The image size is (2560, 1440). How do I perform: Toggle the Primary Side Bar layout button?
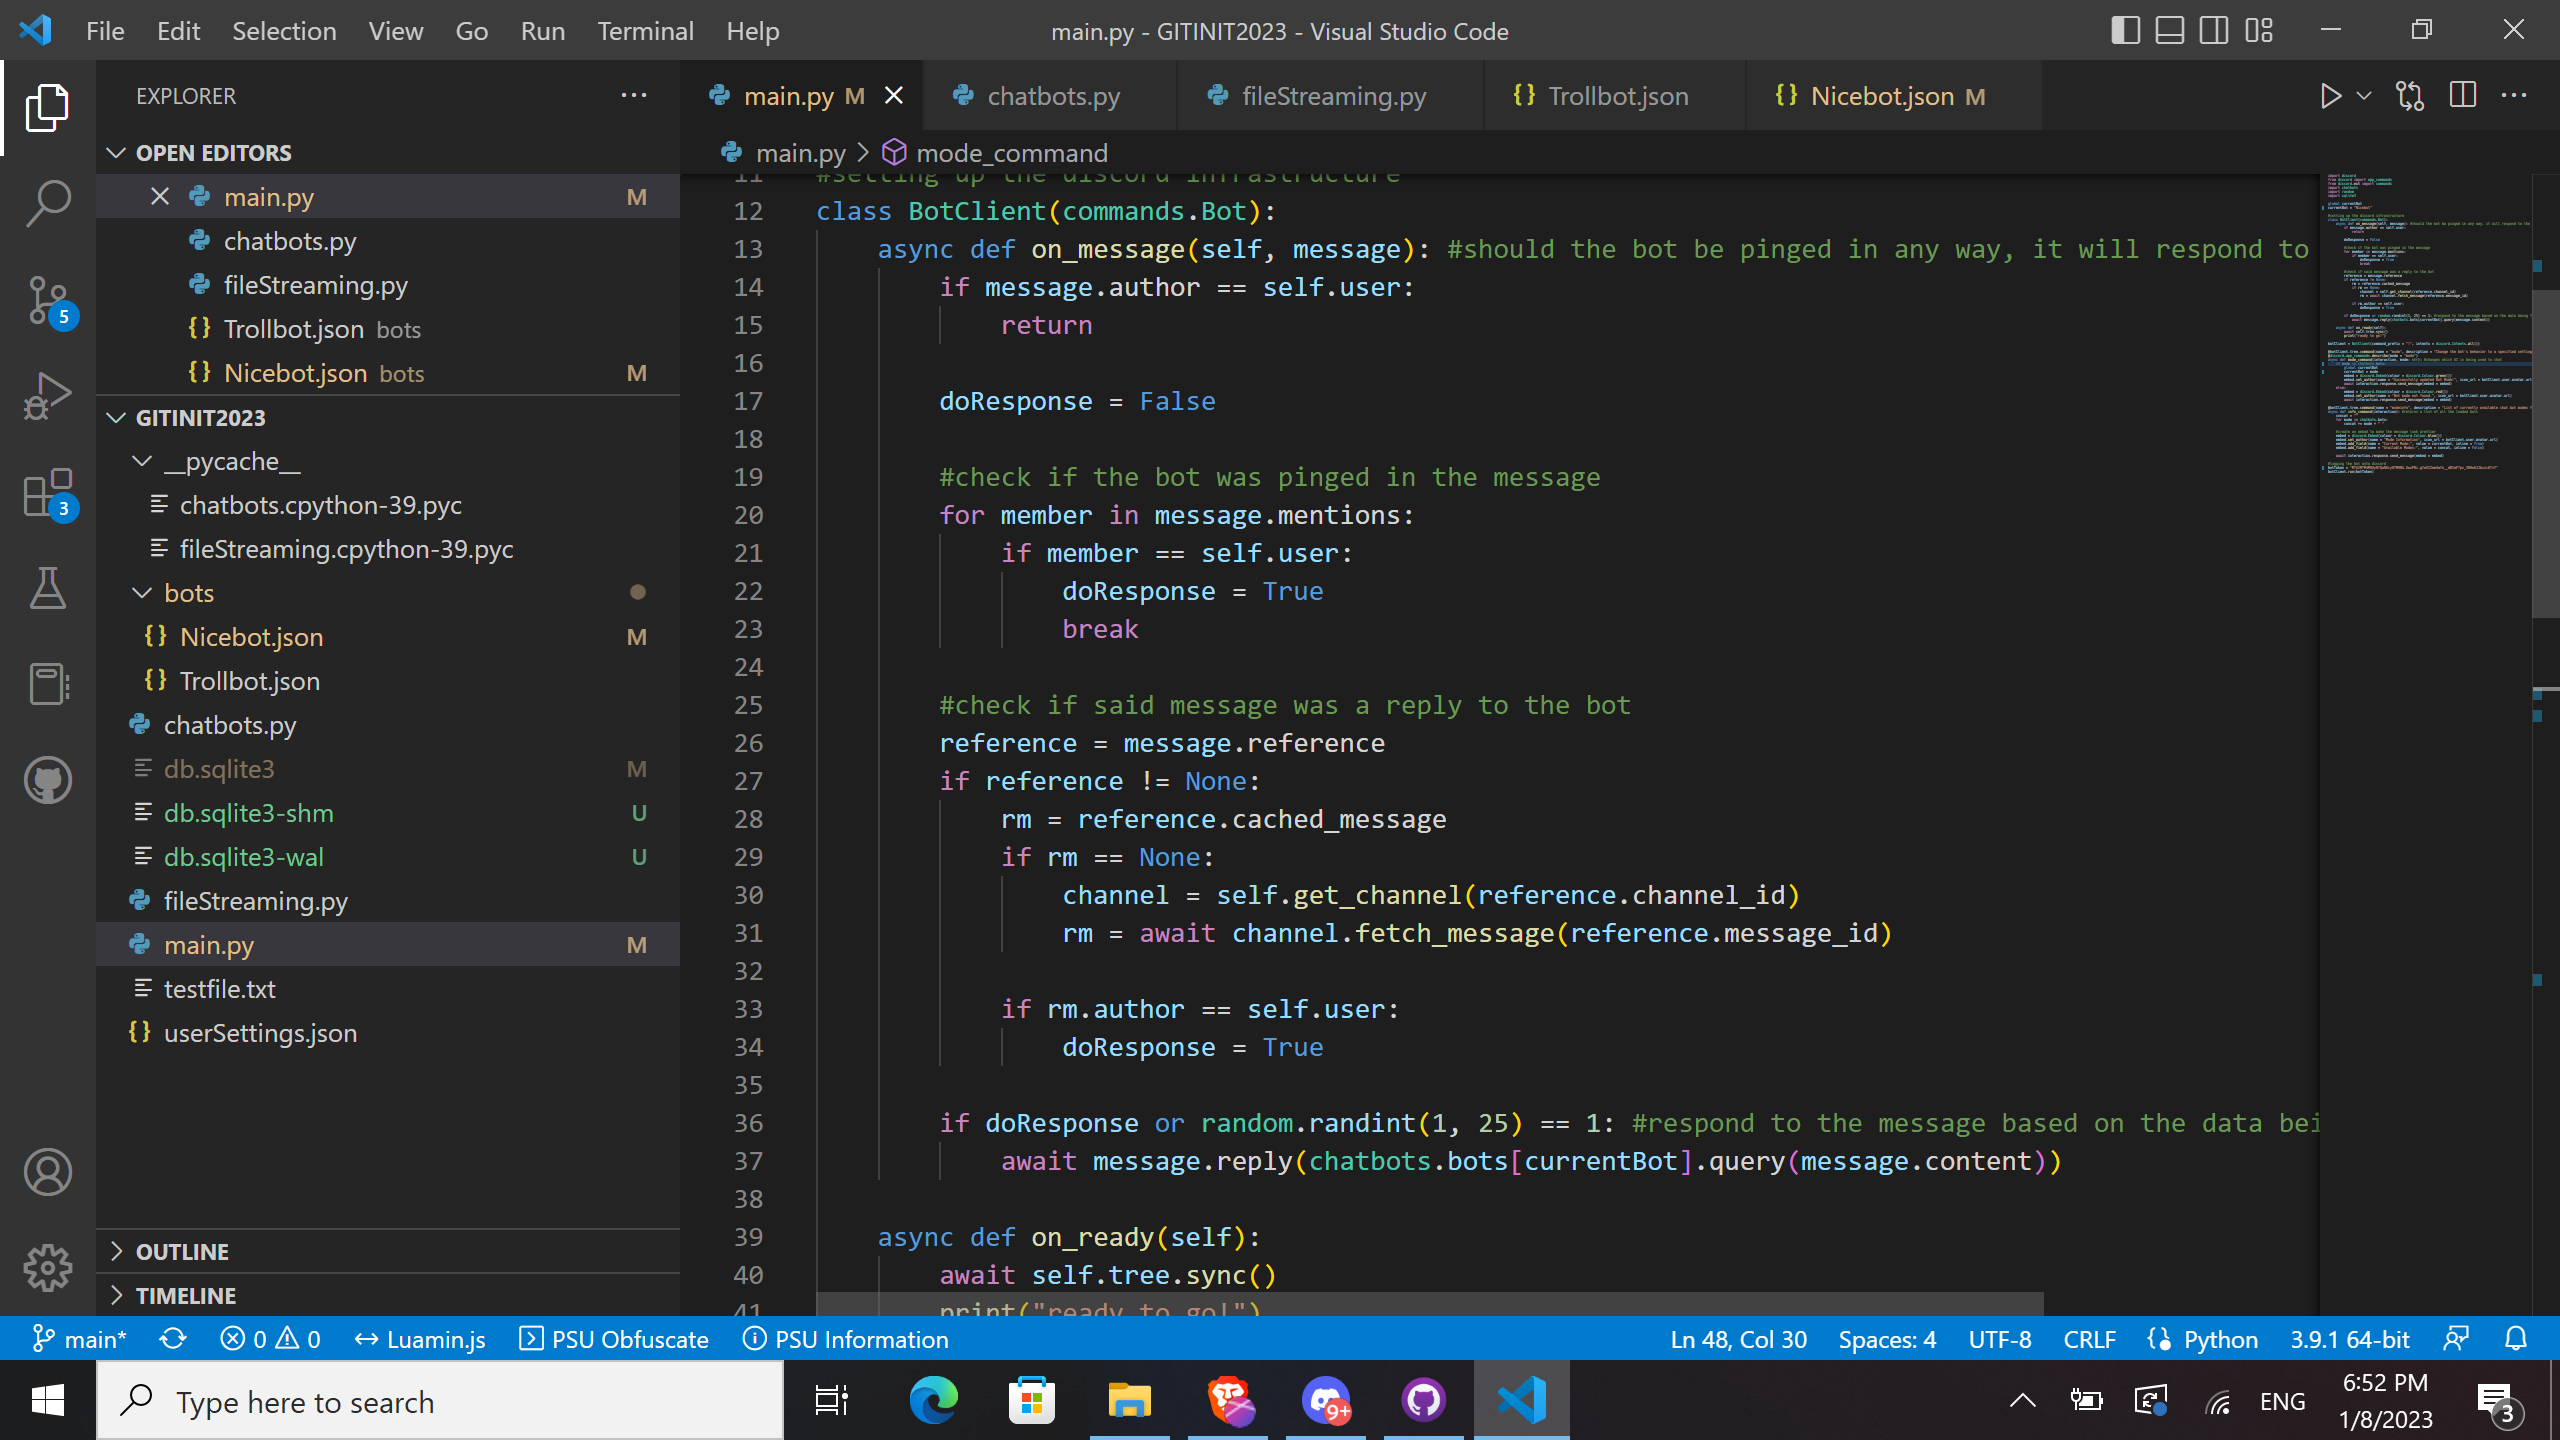click(x=2125, y=30)
